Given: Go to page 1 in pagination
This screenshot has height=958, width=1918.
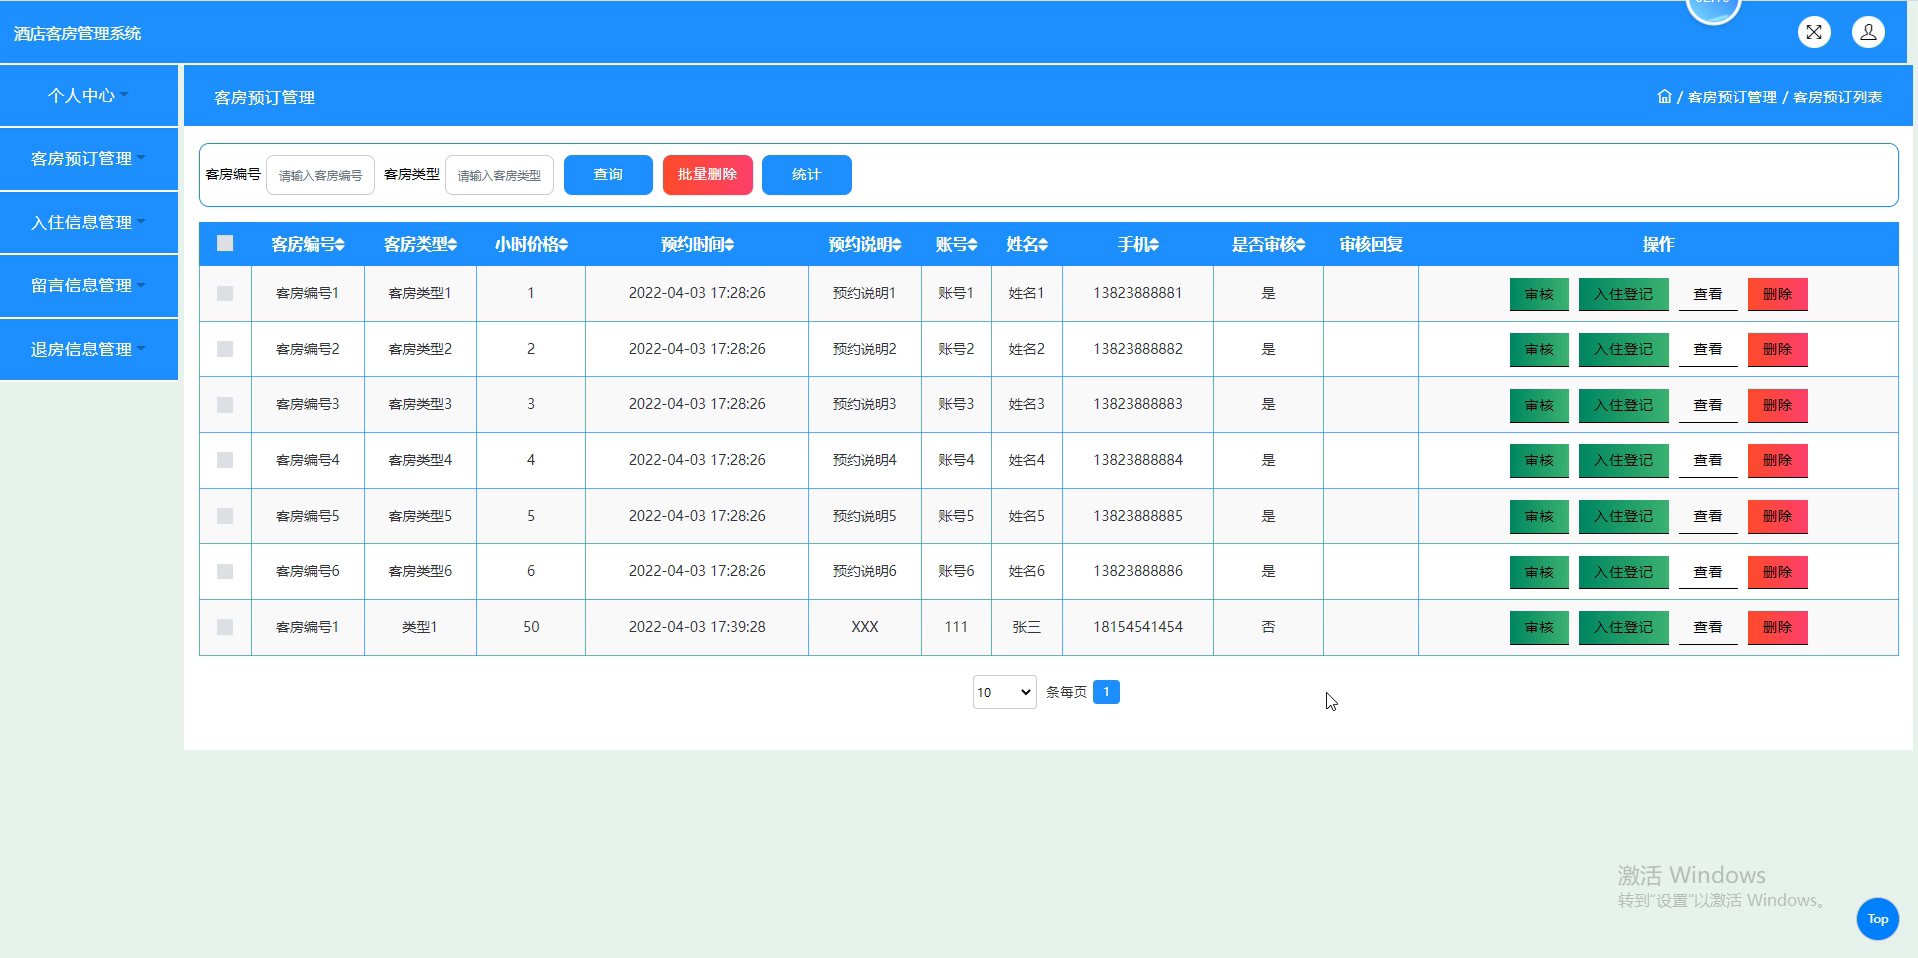Looking at the screenshot, I should point(1106,692).
